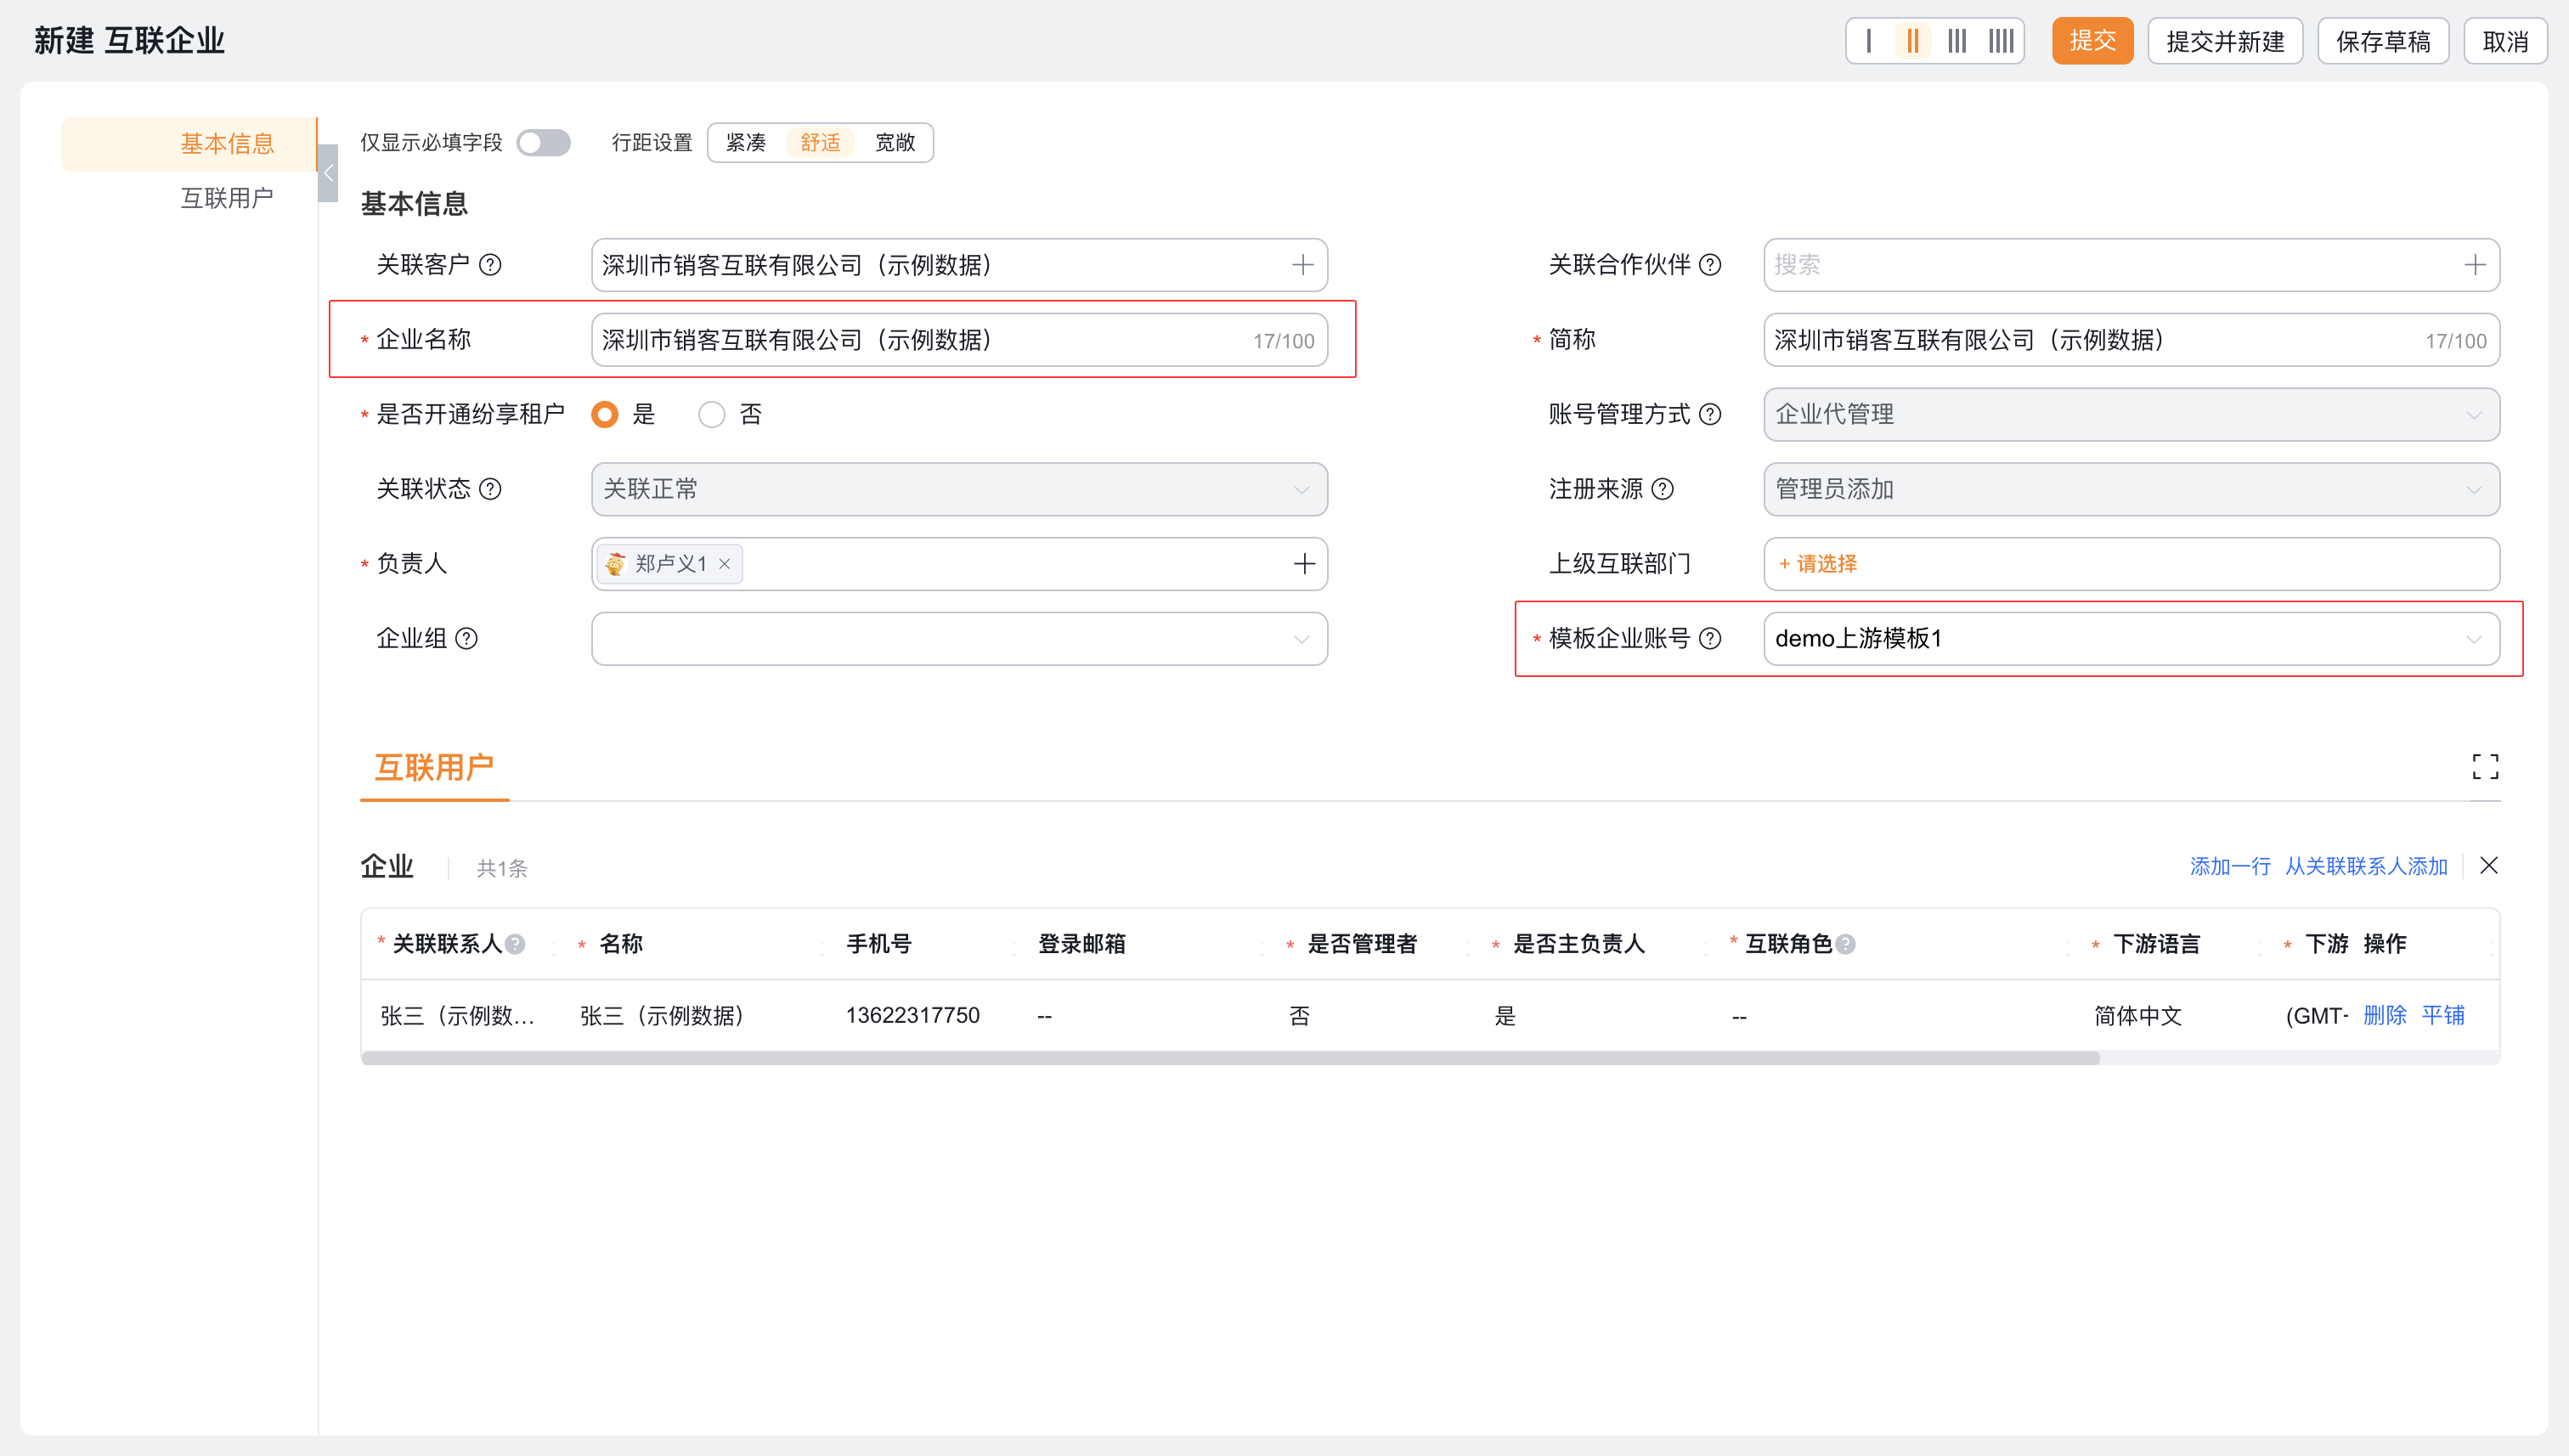2569x1456 pixels.
Task: Click 从关联联系人添加 link
Action: click(2366, 866)
